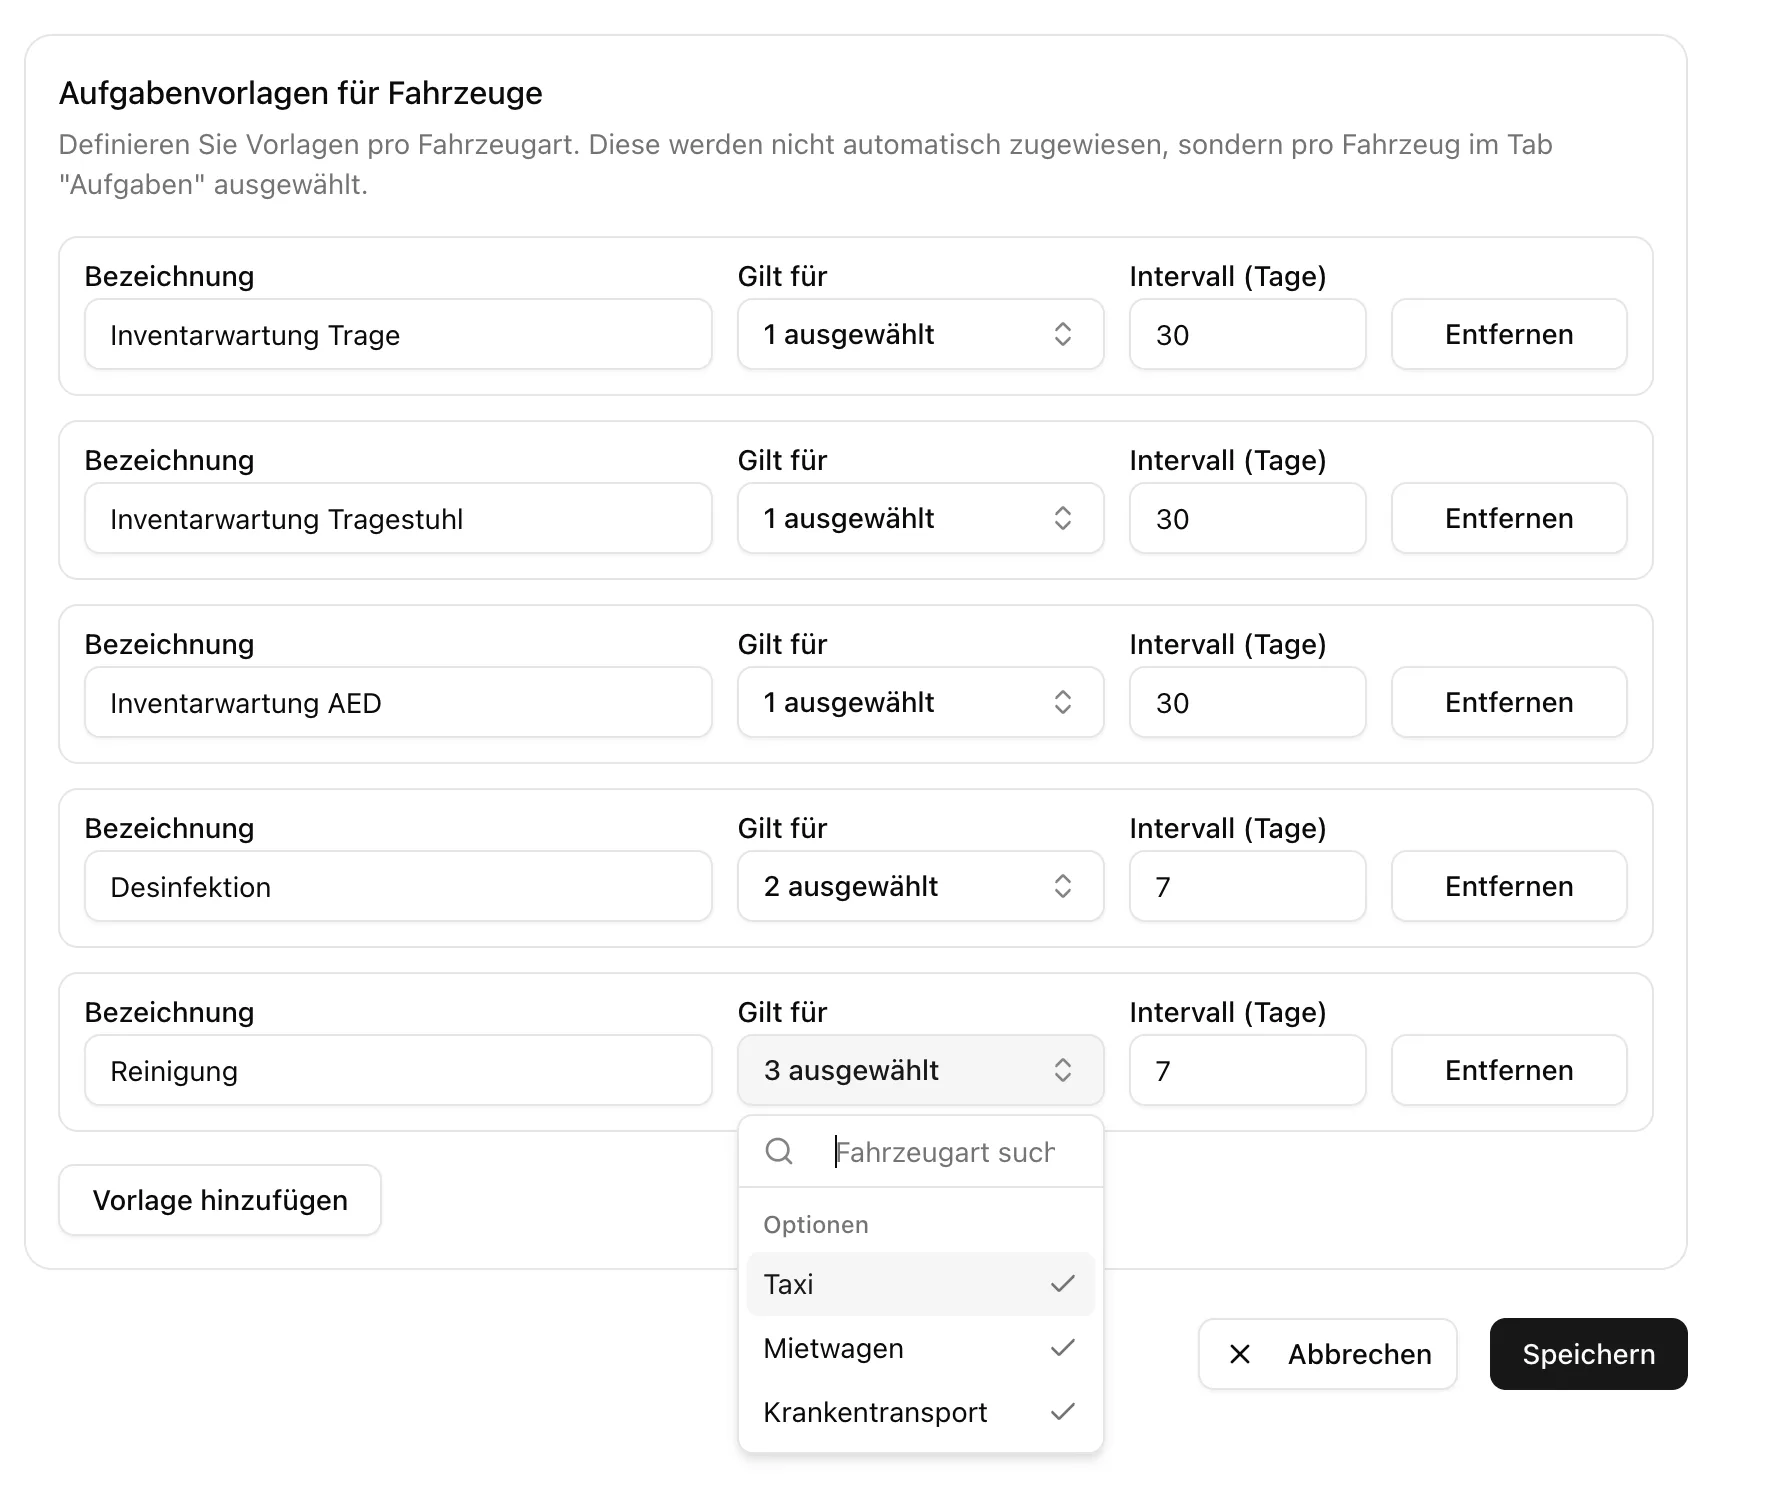Click the Fahrzeugart search input field
Image resolution: width=1784 pixels, height=1502 pixels.
945,1151
